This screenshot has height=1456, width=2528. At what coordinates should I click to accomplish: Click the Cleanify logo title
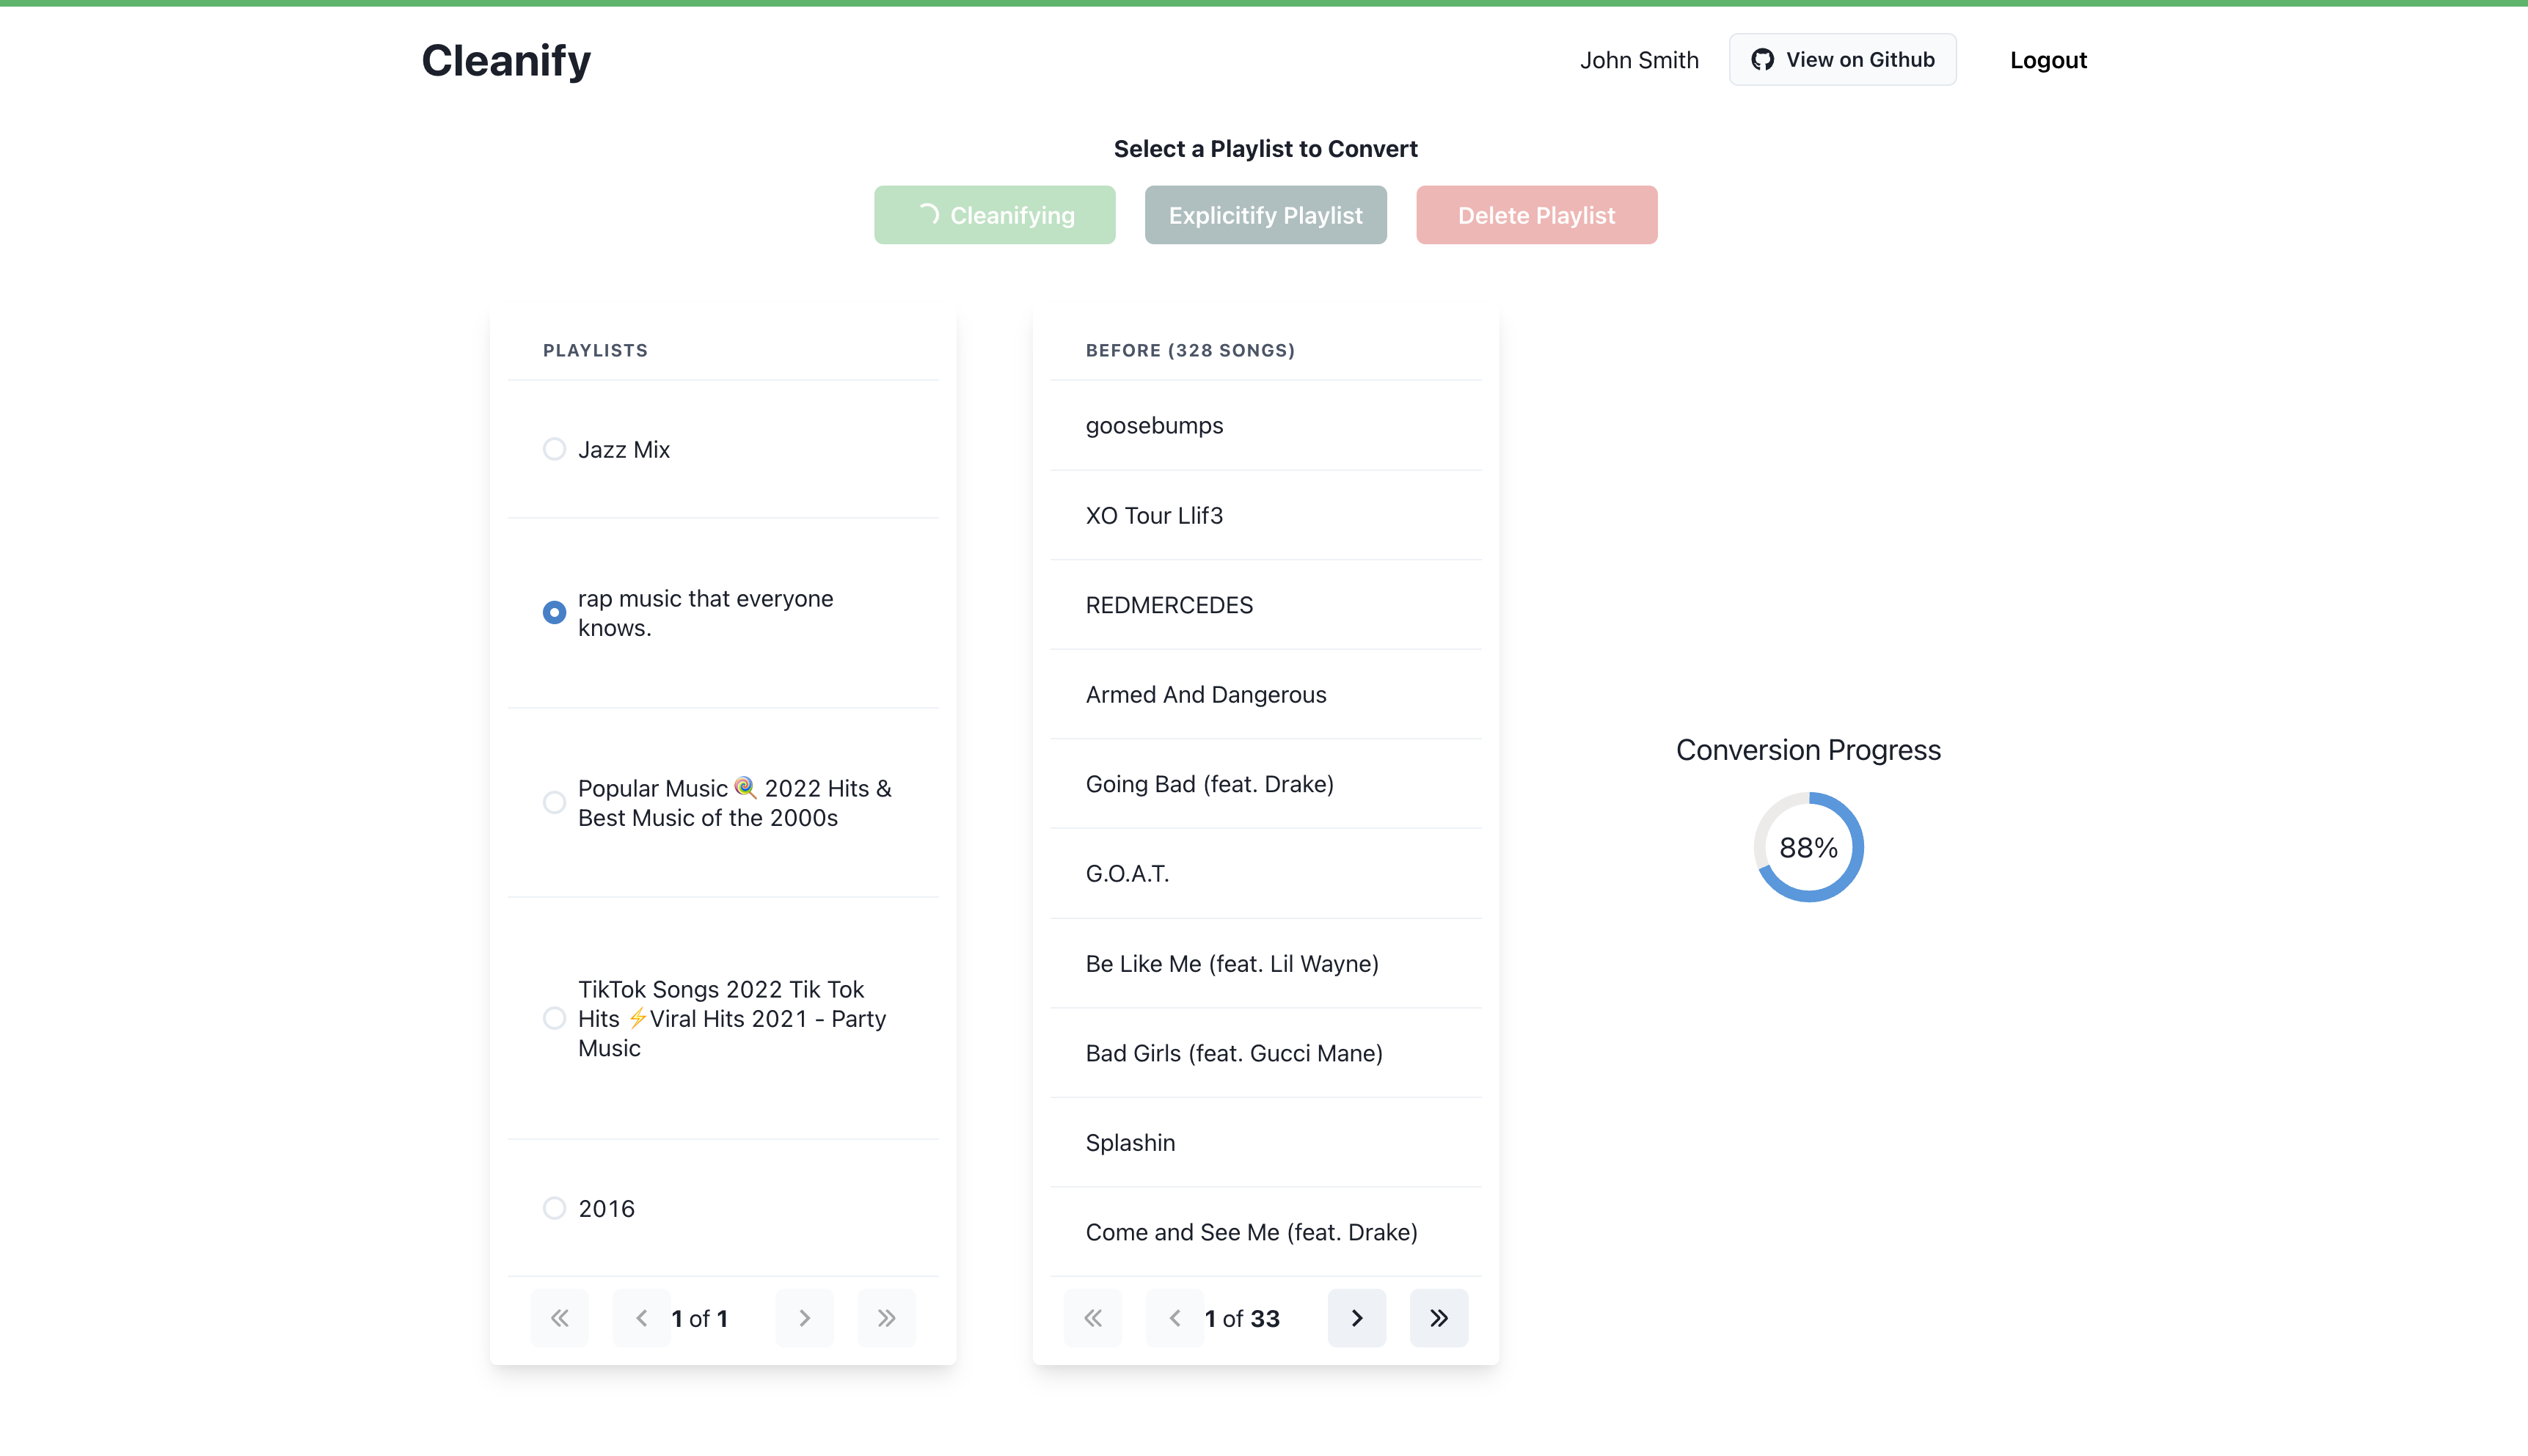(506, 60)
